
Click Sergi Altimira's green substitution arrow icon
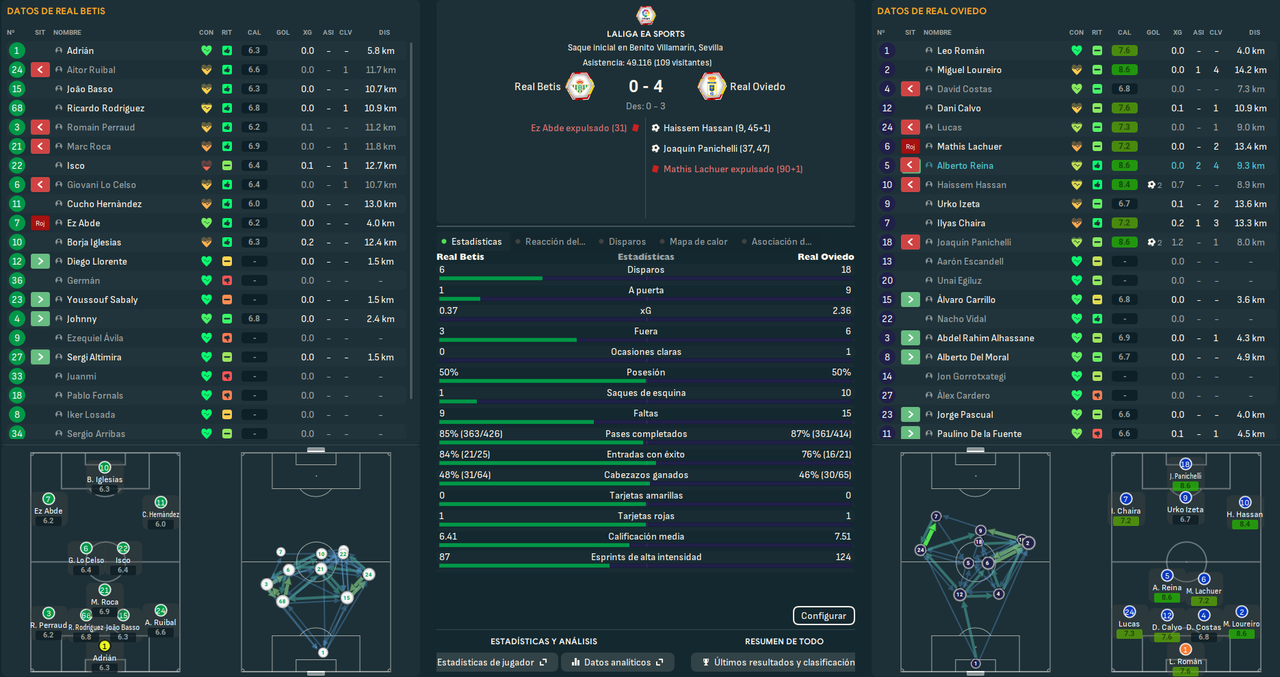point(40,358)
